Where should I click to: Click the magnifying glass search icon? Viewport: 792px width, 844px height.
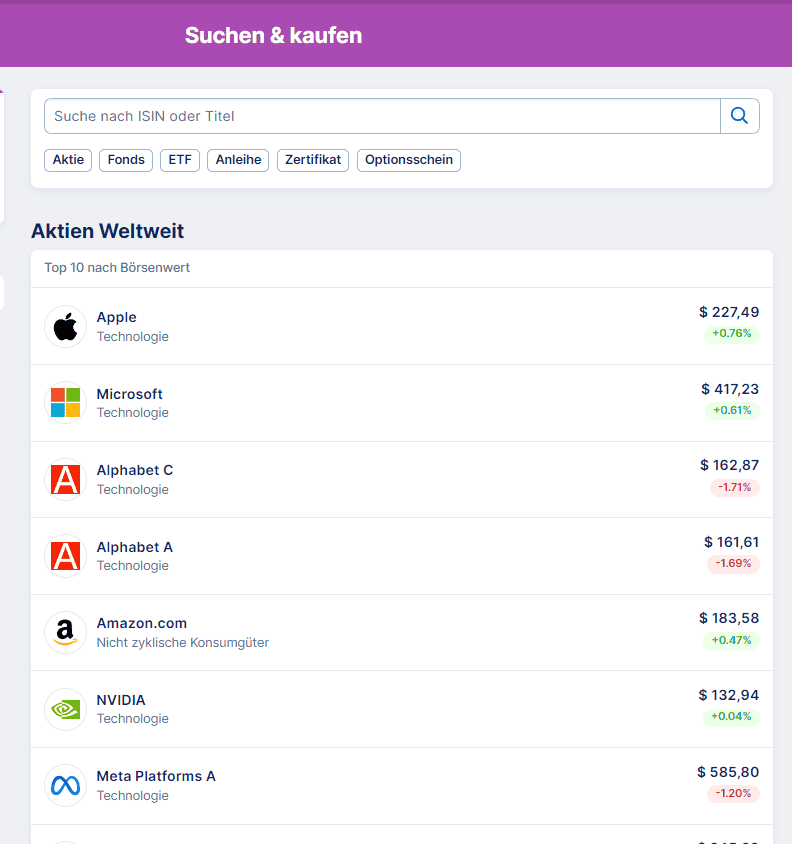point(739,116)
